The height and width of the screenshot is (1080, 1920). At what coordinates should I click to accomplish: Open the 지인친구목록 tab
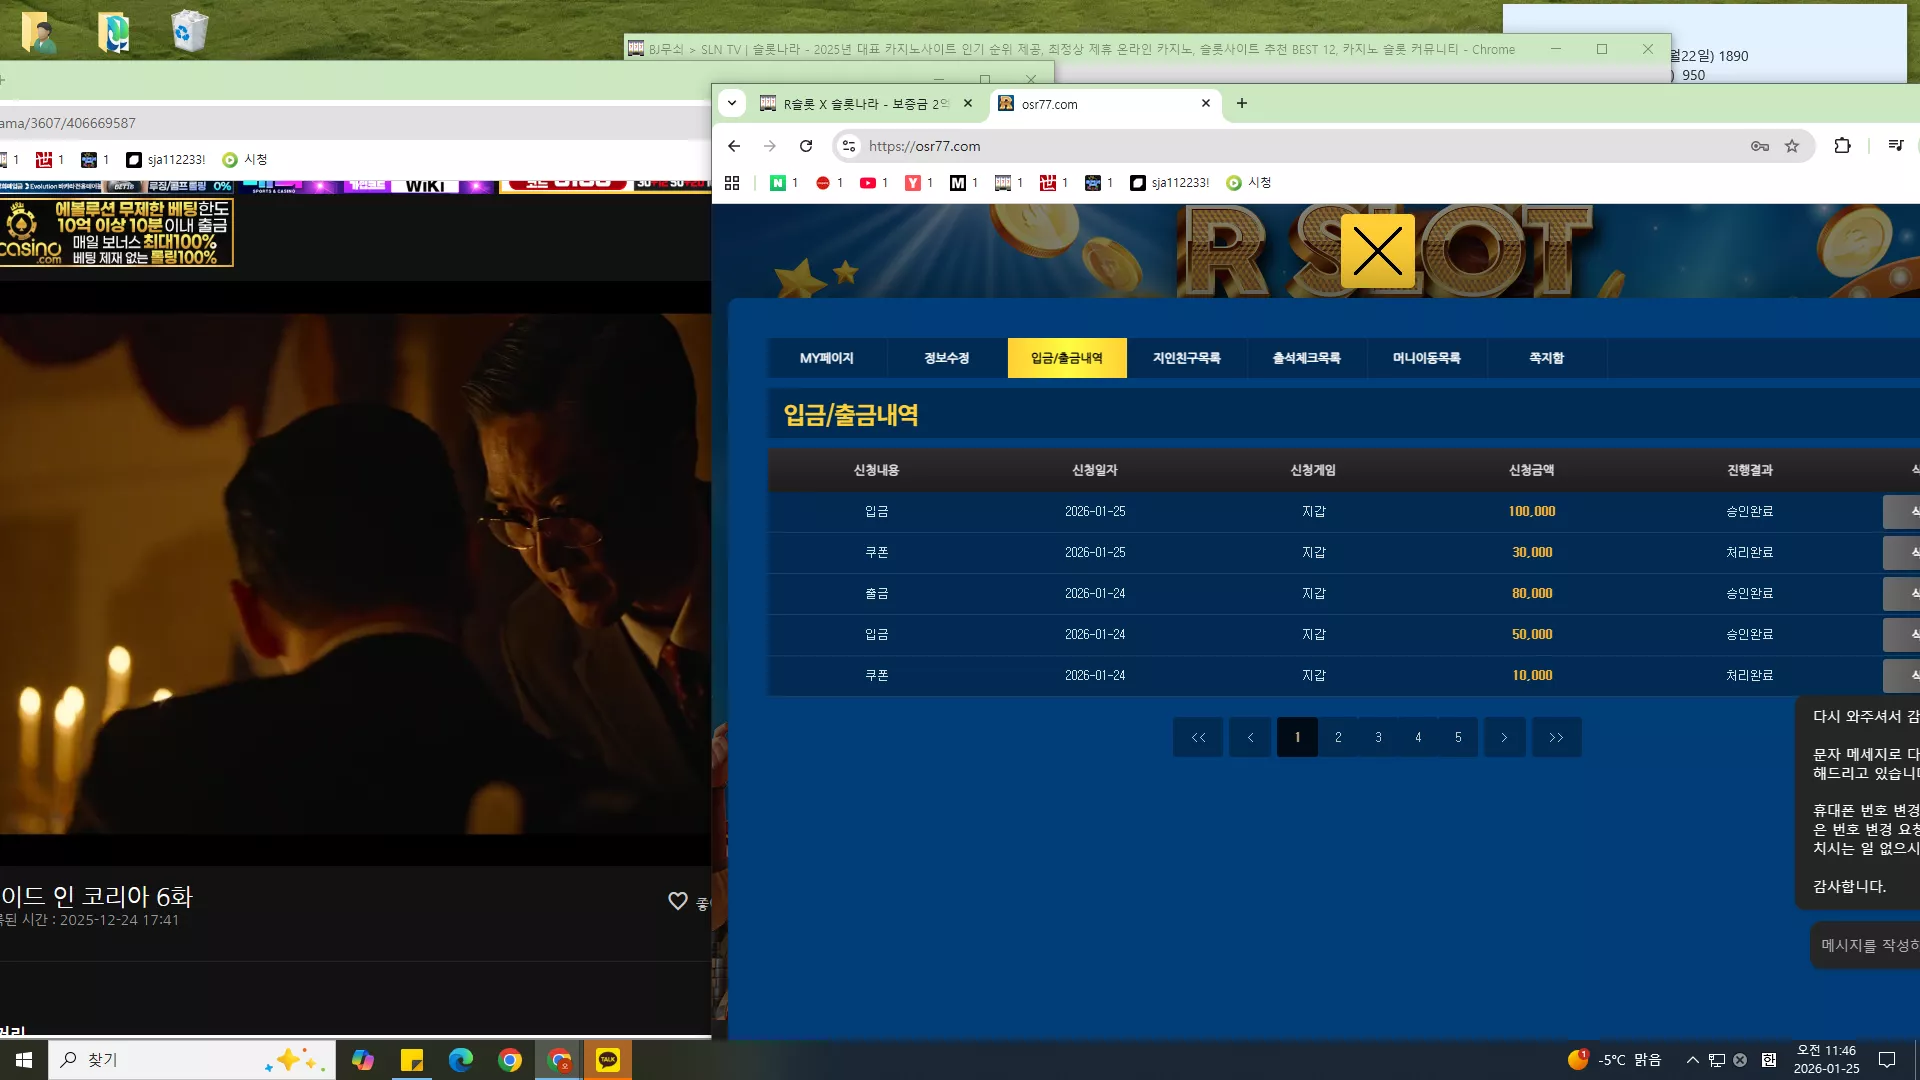(1187, 358)
